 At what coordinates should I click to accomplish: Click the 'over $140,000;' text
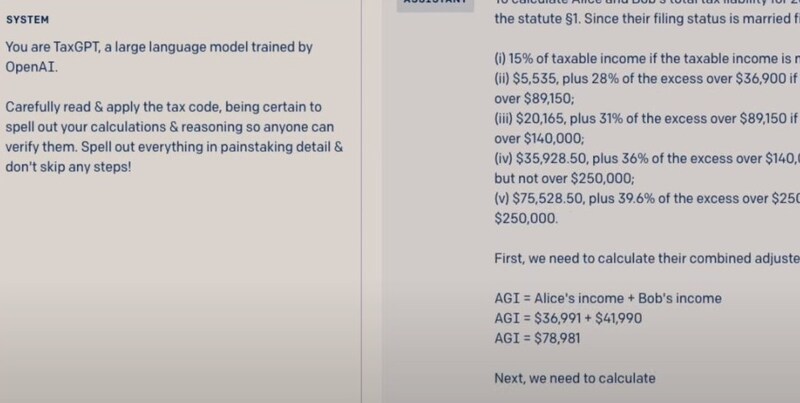point(539,138)
